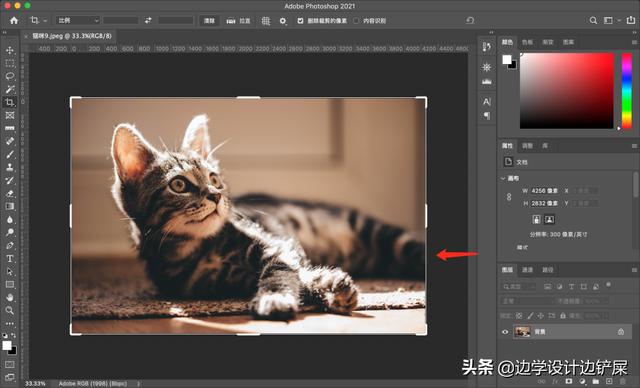Viewport: 640px width, 388px height.
Task: Click the Clear button in options bar
Action: tap(209, 20)
